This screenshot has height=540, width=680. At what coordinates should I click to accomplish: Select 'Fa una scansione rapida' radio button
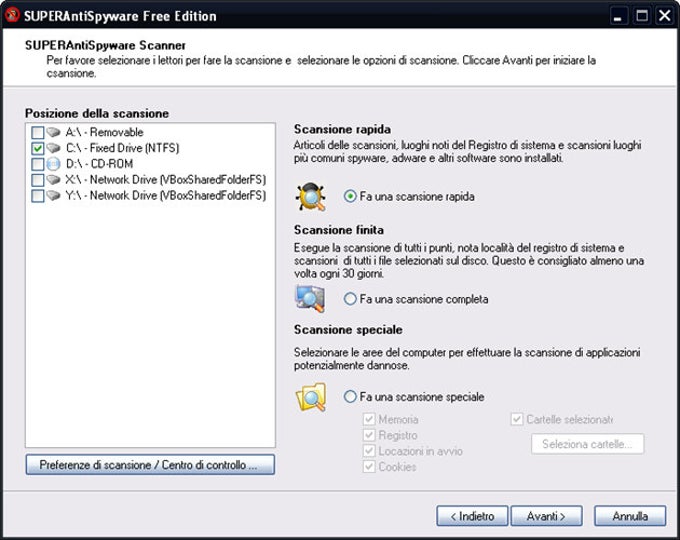click(x=350, y=196)
